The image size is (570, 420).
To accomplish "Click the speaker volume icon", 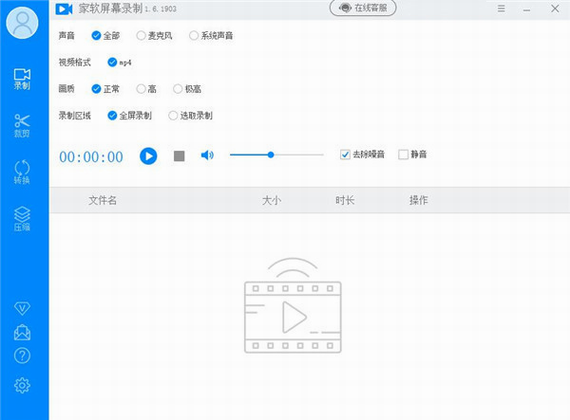I will click(x=207, y=155).
